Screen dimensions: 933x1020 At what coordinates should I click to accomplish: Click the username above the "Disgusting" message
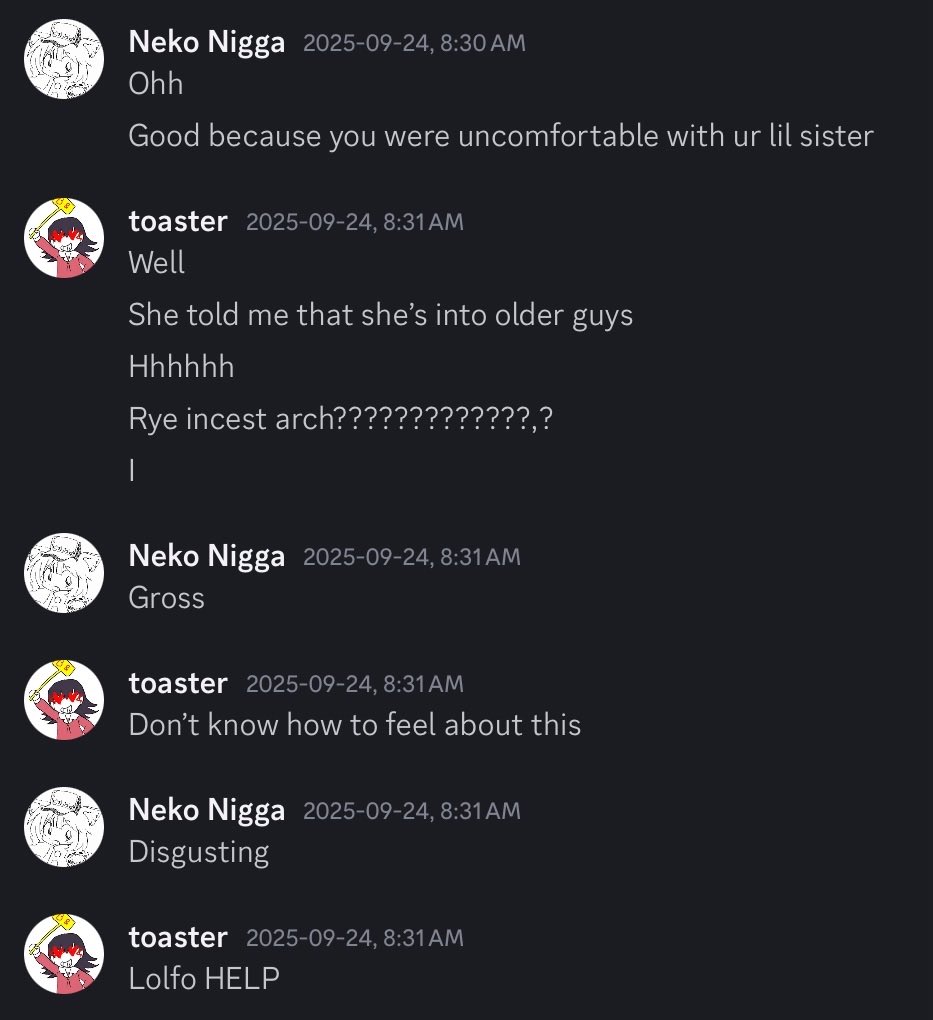(x=206, y=810)
